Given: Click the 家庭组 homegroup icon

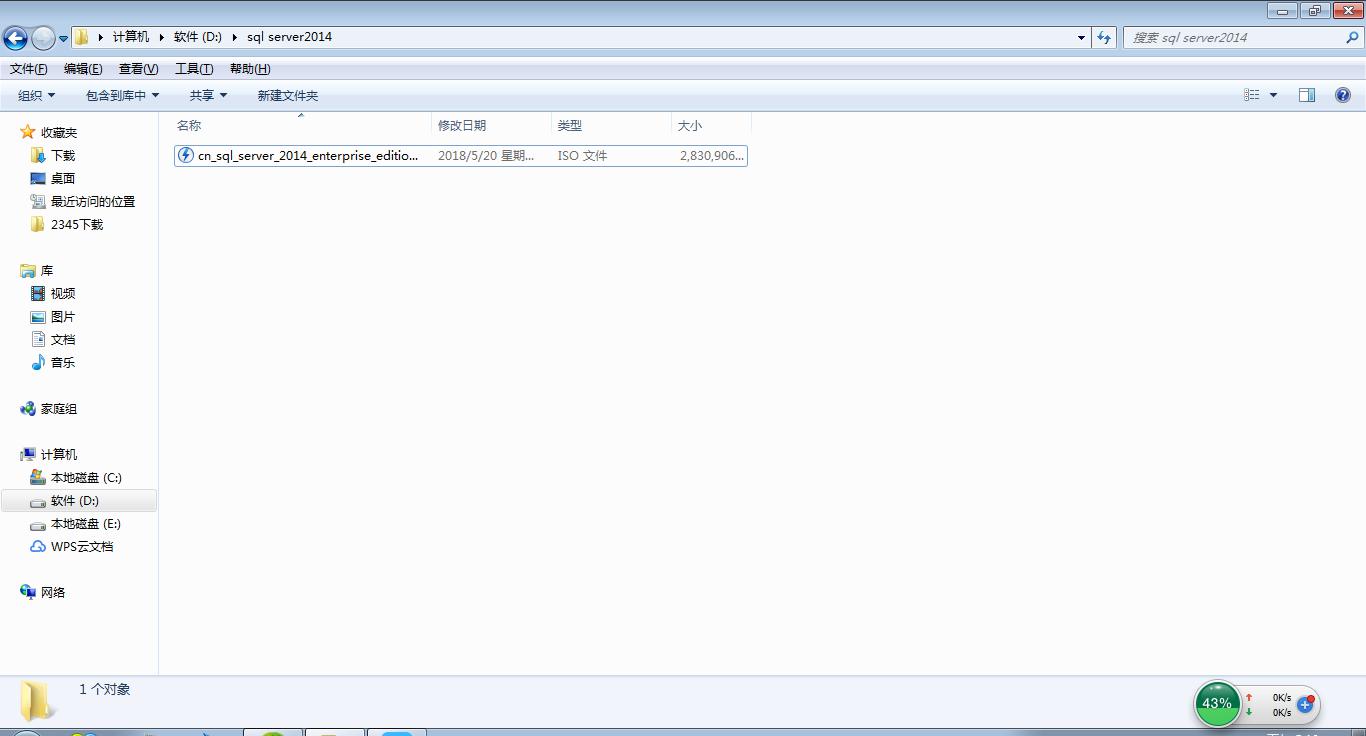Looking at the screenshot, I should tap(28, 408).
